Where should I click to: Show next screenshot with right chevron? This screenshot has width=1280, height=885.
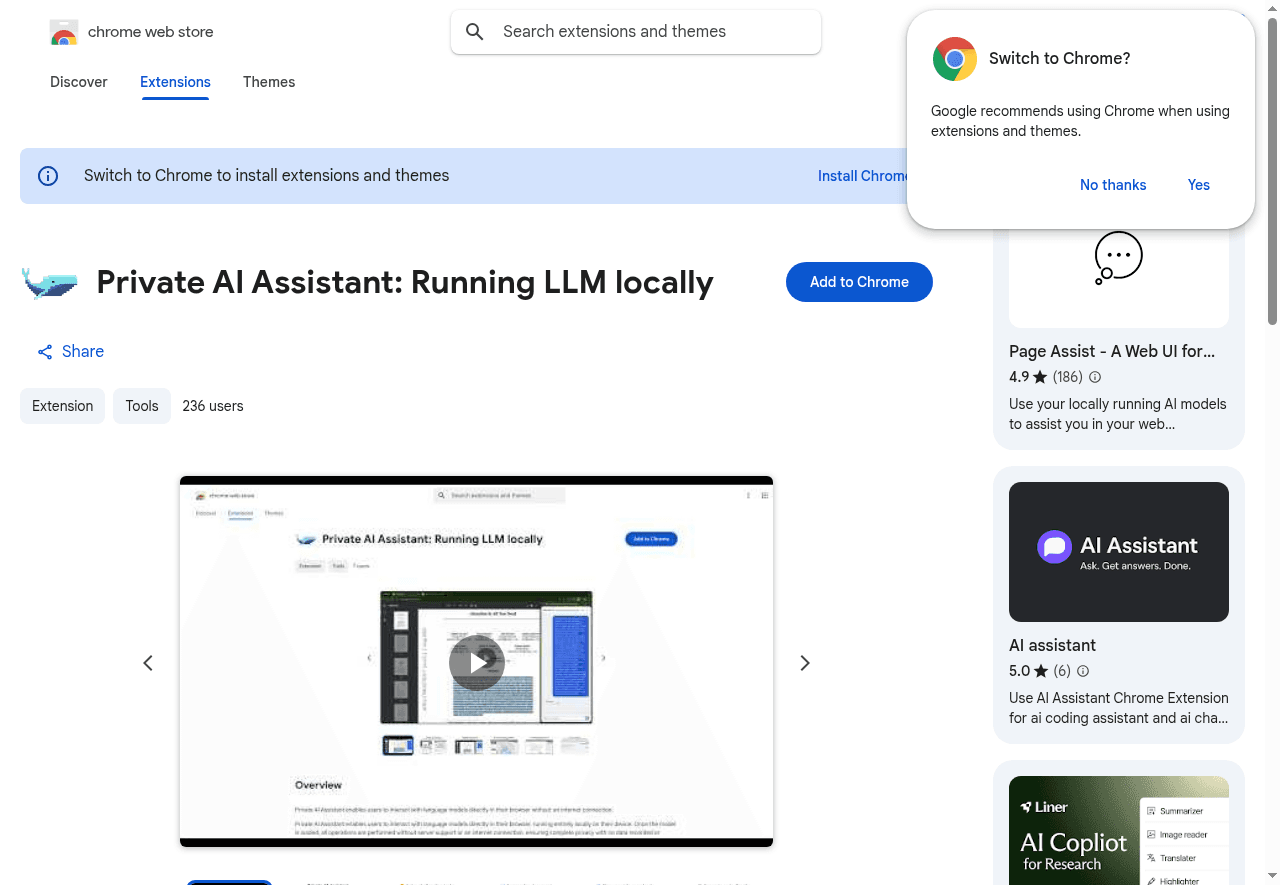[x=805, y=662]
